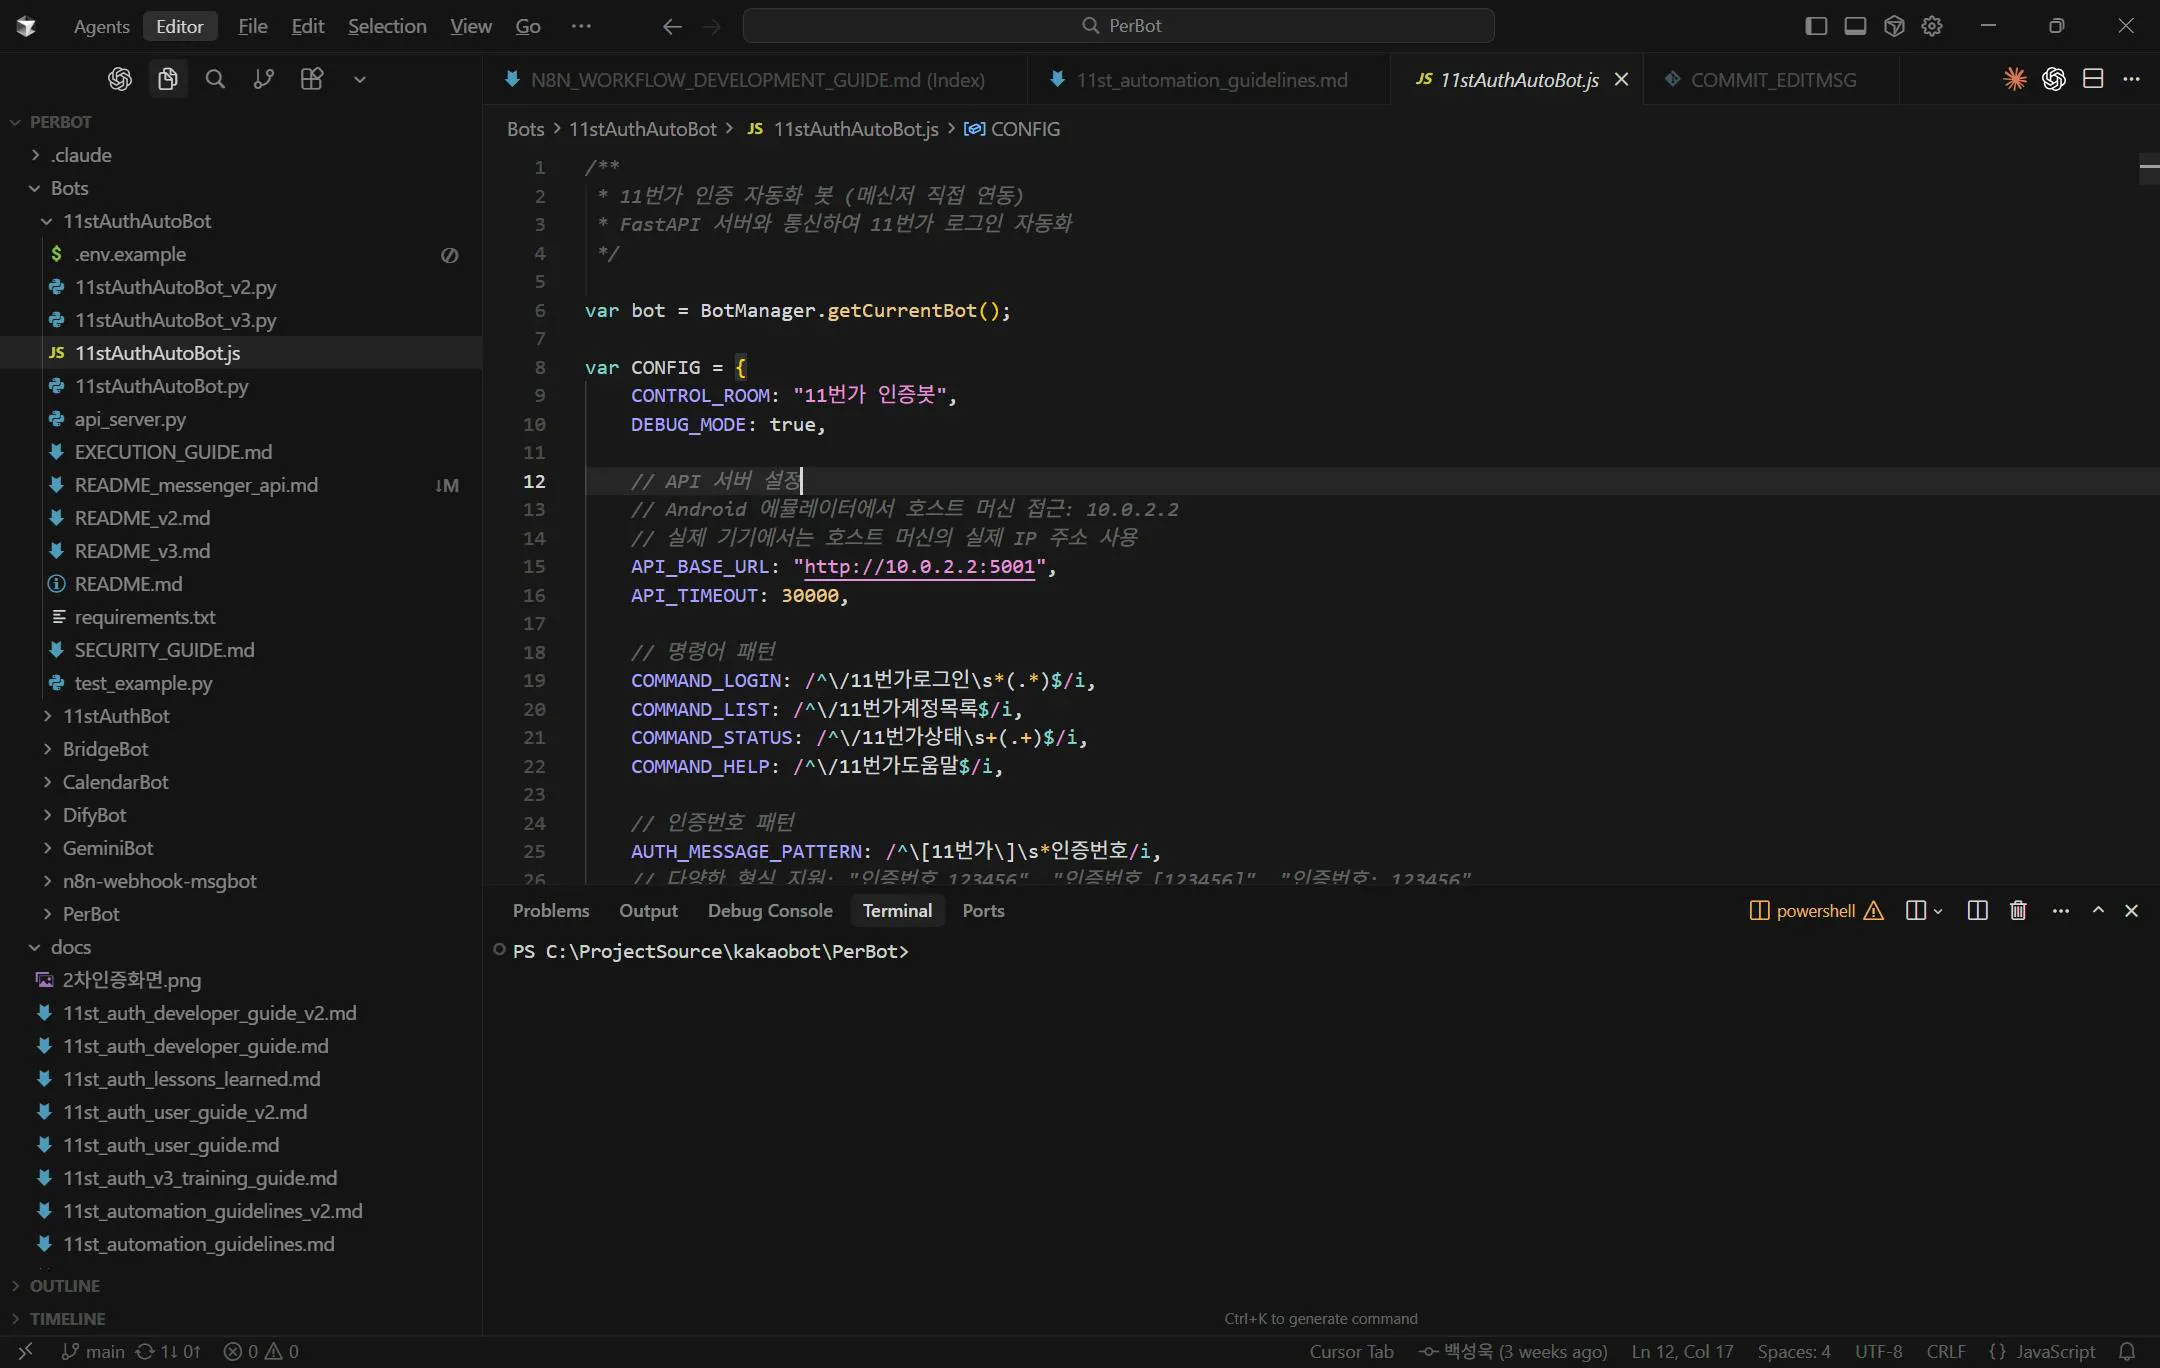Open the Selection menu
2160x1368 pixels.
tap(387, 26)
